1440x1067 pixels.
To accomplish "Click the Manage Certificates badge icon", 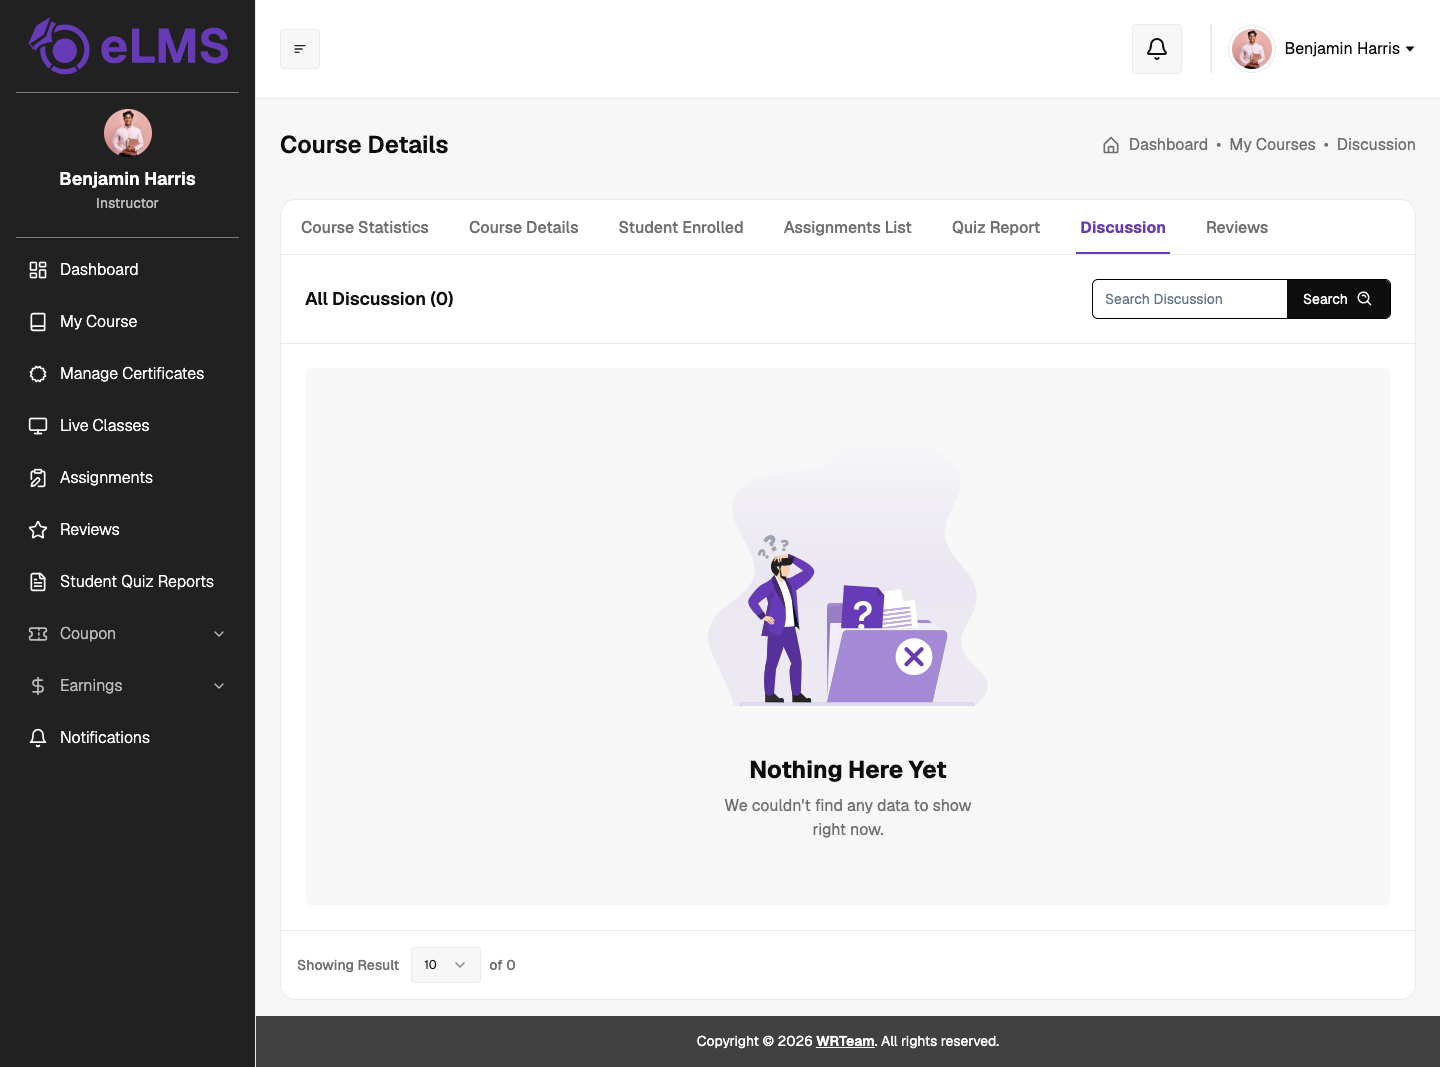I will tap(38, 374).
